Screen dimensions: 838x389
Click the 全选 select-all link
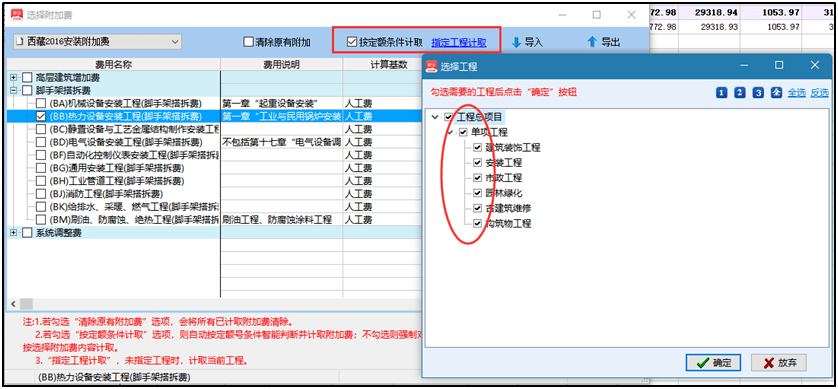pos(796,93)
